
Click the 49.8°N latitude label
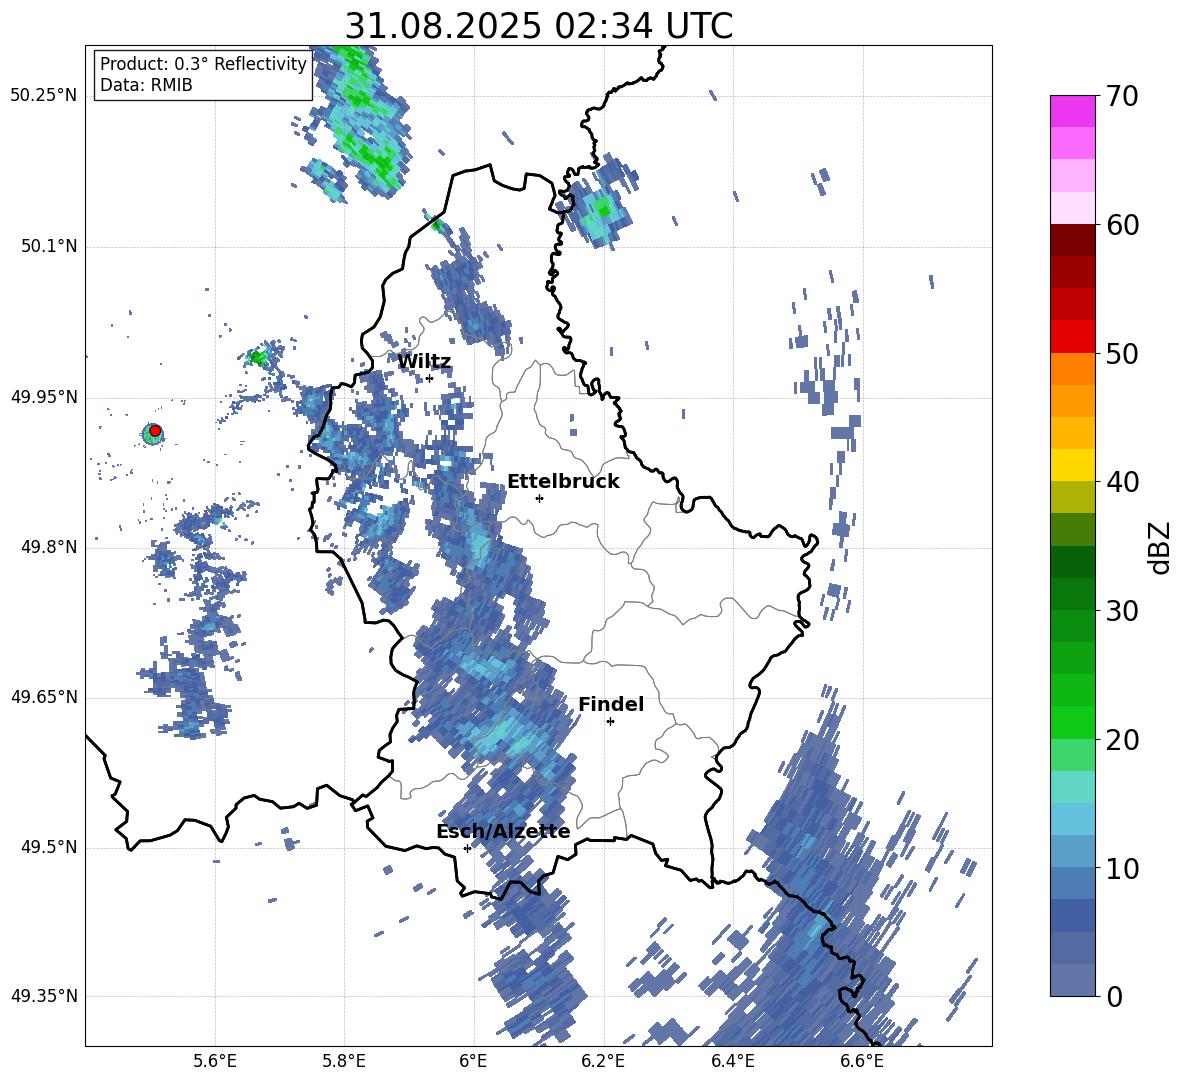coord(49,547)
